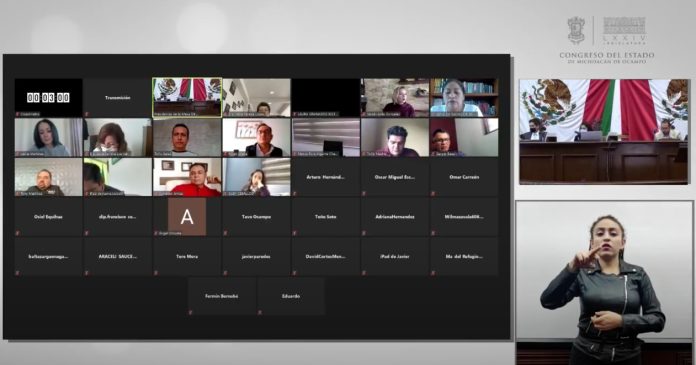Screen dimensions: 696x365
Task: Click muted mic icon on baltazargaonaga... tile
Action: tap(18, 273)
